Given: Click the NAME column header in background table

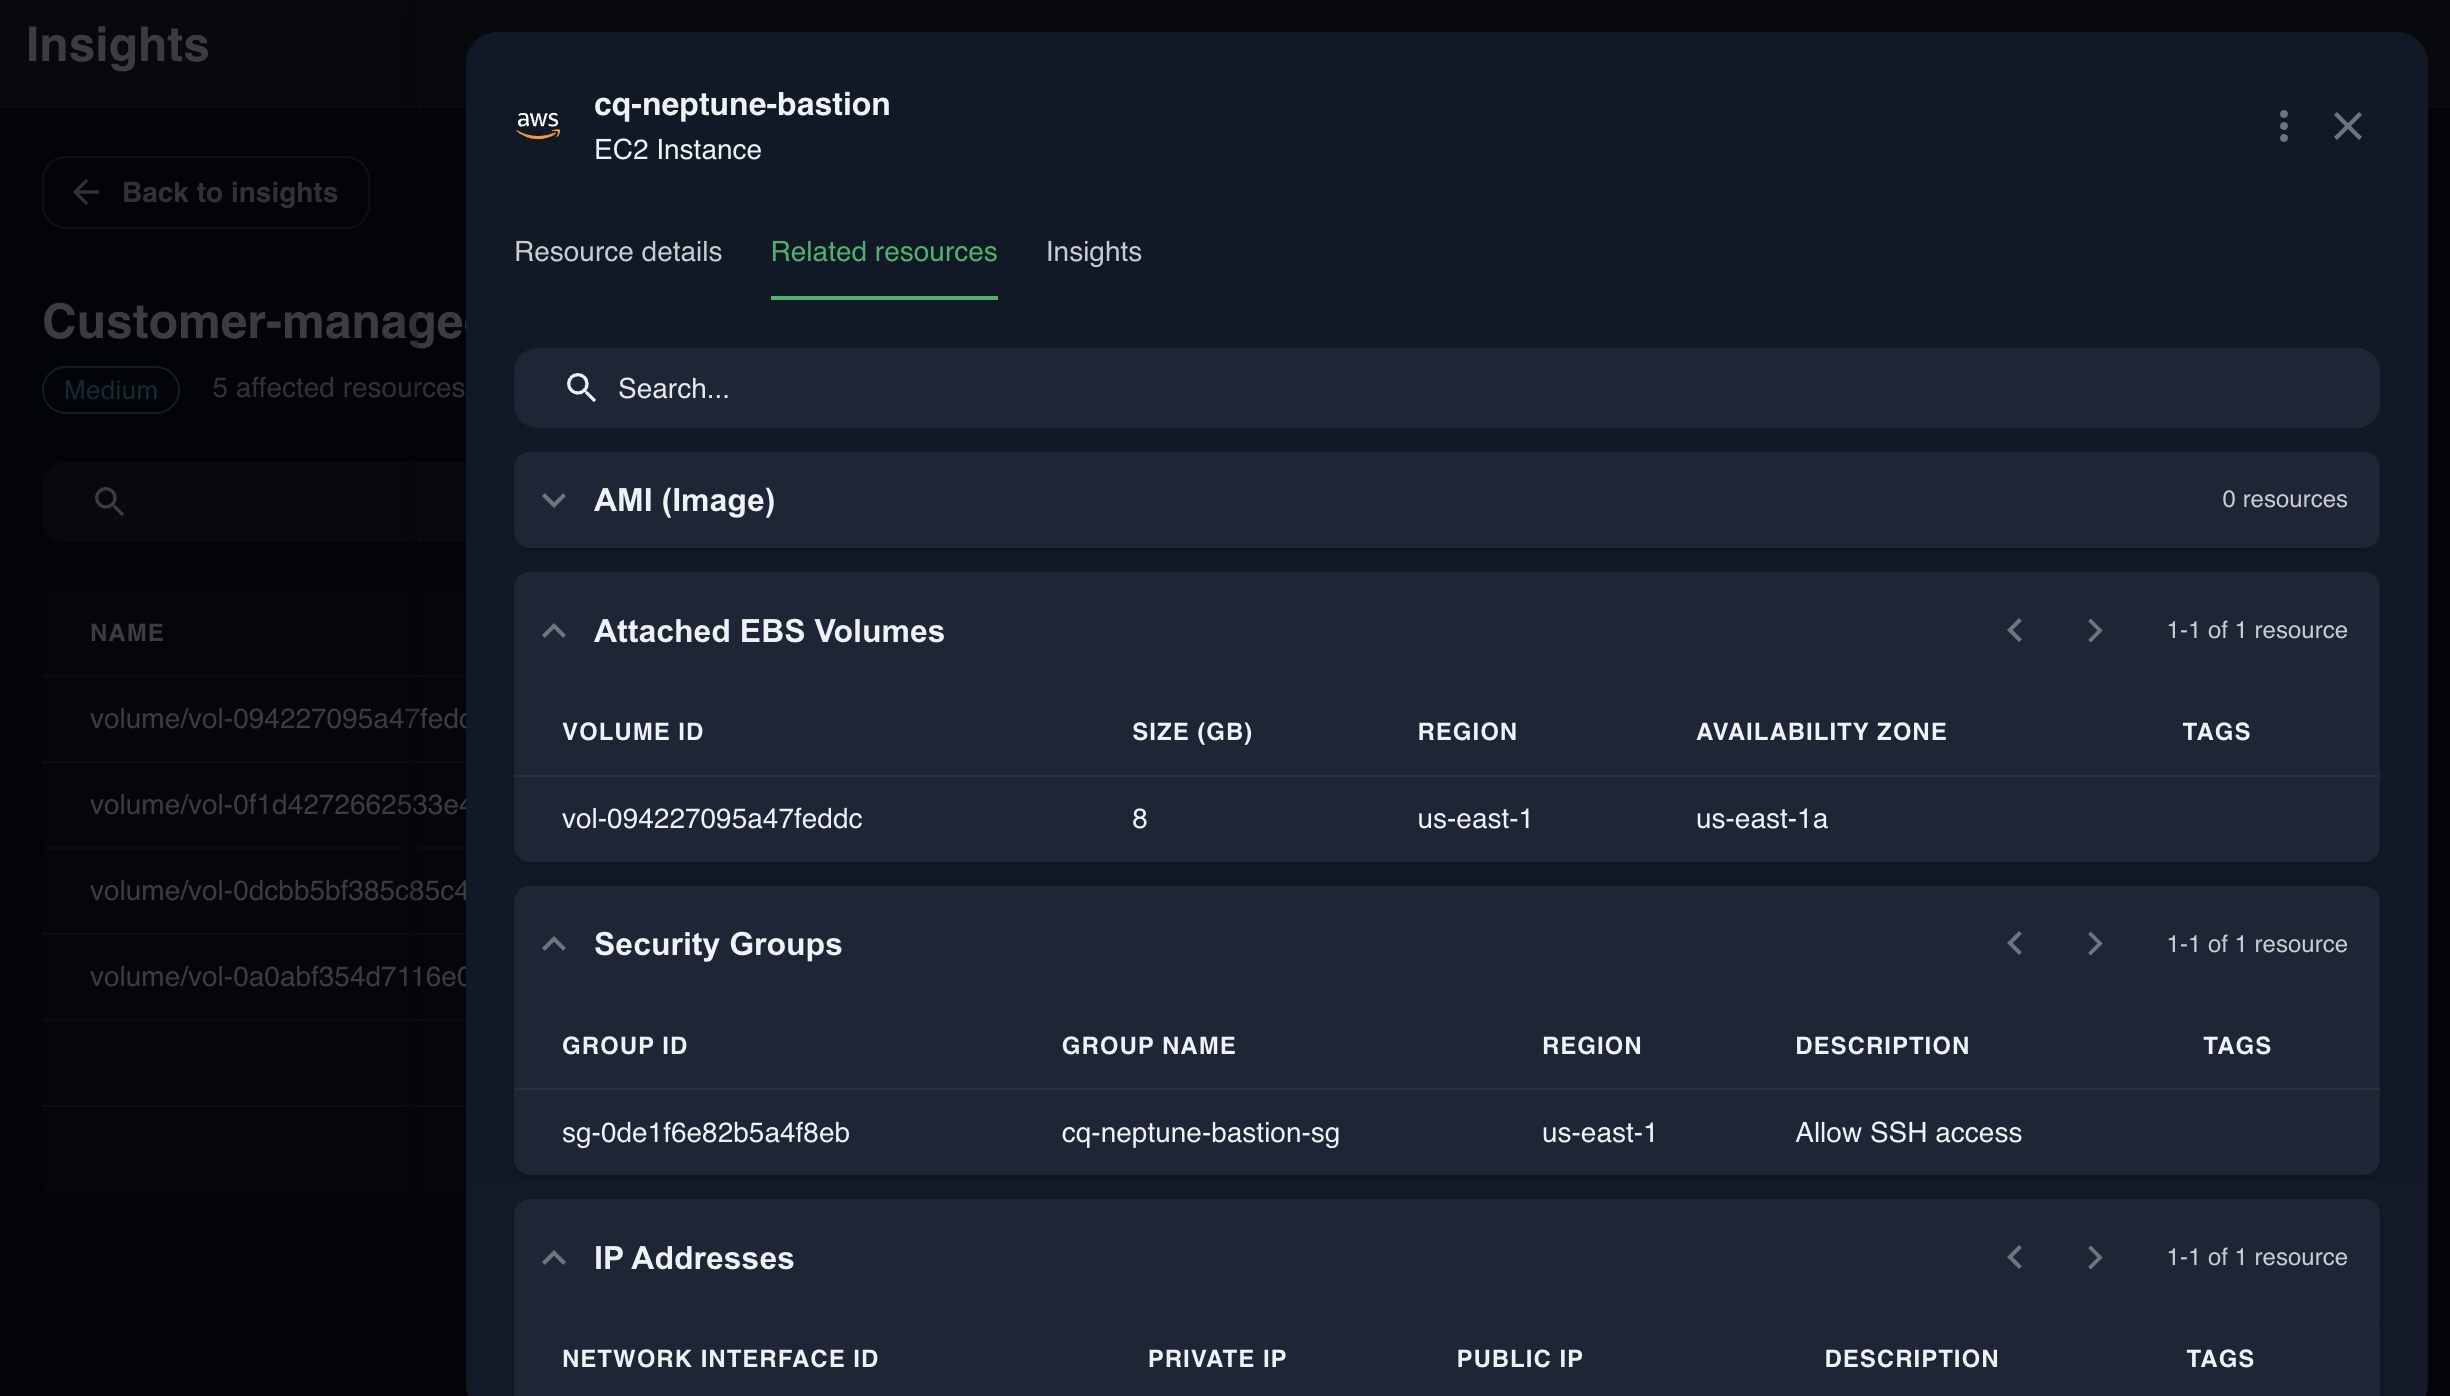Looking at the screenshot, I should 127,633.
